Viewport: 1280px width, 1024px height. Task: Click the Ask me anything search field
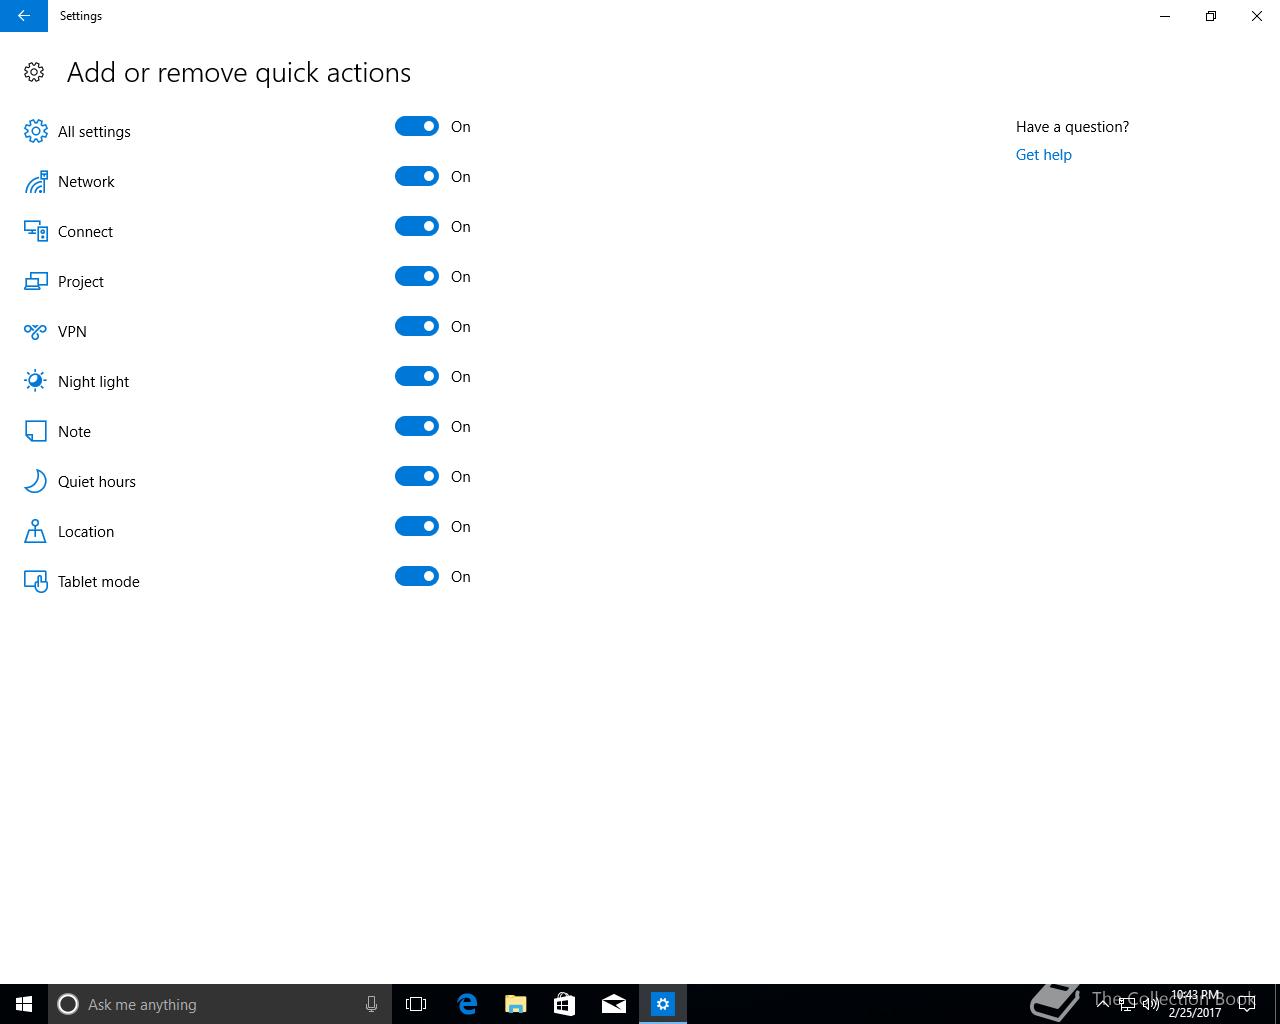[x=220, y=1004]
